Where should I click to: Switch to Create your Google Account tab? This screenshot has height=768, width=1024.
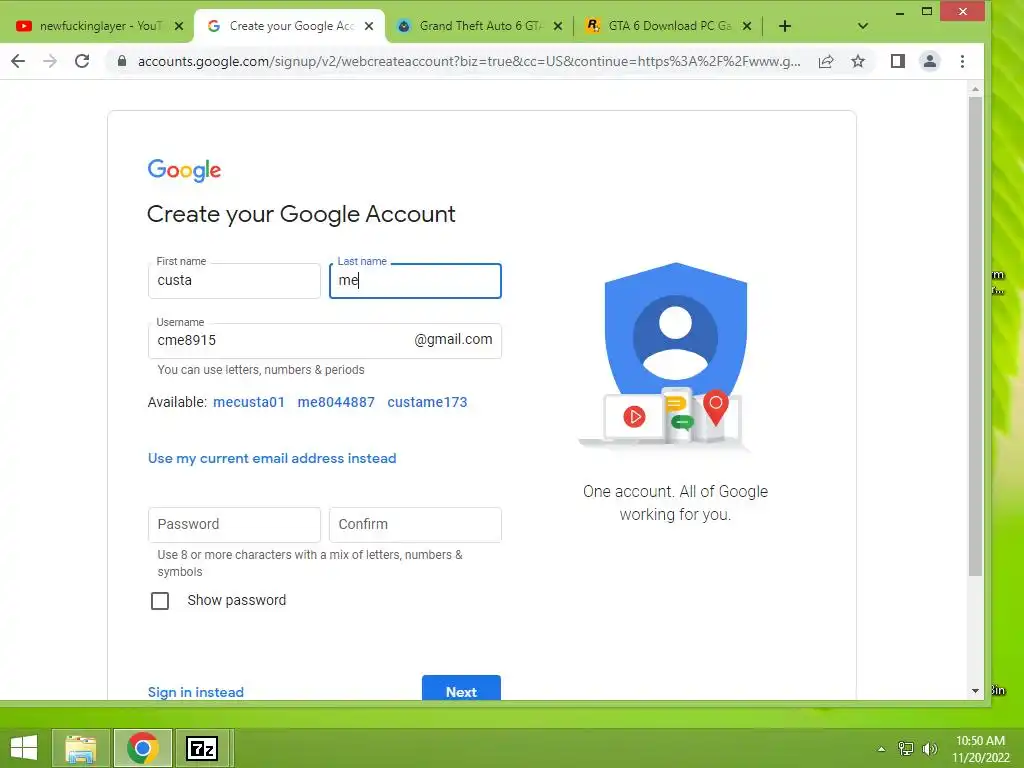[x=287, y=26]
